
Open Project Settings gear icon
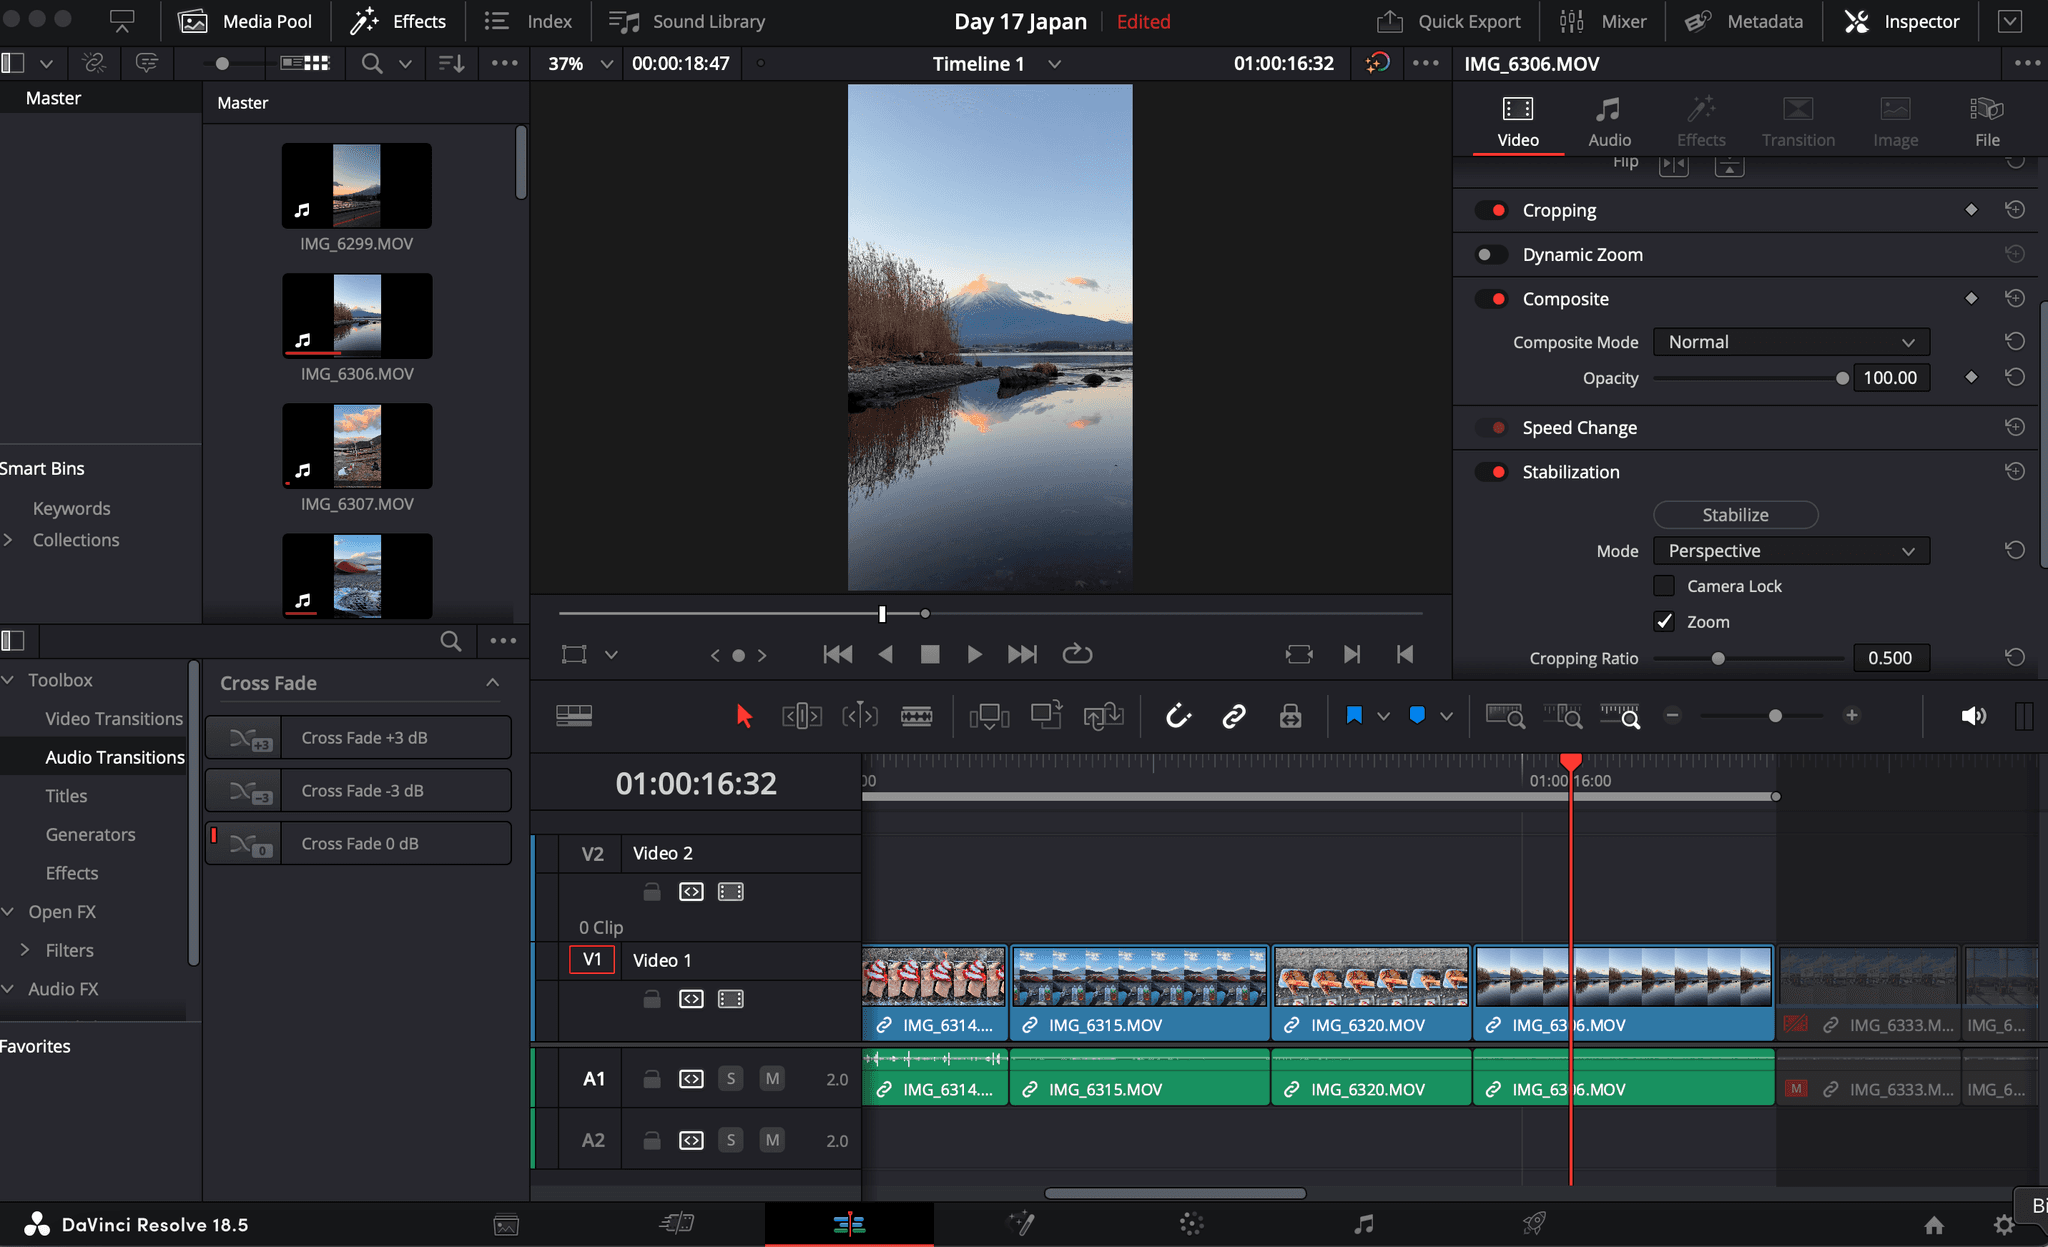point(2004,1225)
